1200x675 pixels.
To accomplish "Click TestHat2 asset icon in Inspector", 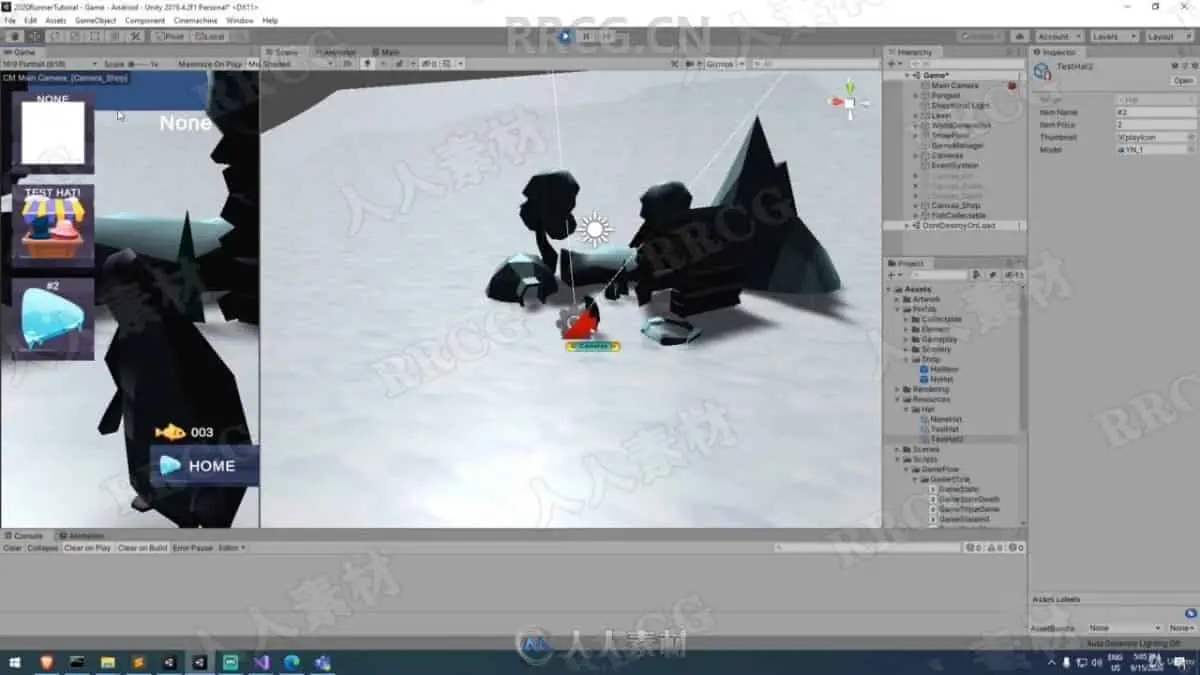I will [x=1041, y=71].
